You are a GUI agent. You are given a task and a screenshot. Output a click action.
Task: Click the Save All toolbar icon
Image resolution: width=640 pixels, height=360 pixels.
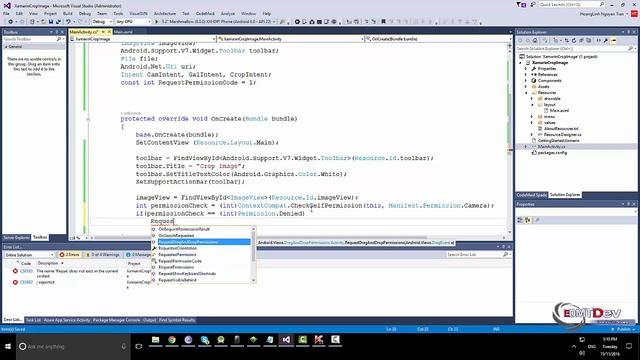tap(58, 22)
